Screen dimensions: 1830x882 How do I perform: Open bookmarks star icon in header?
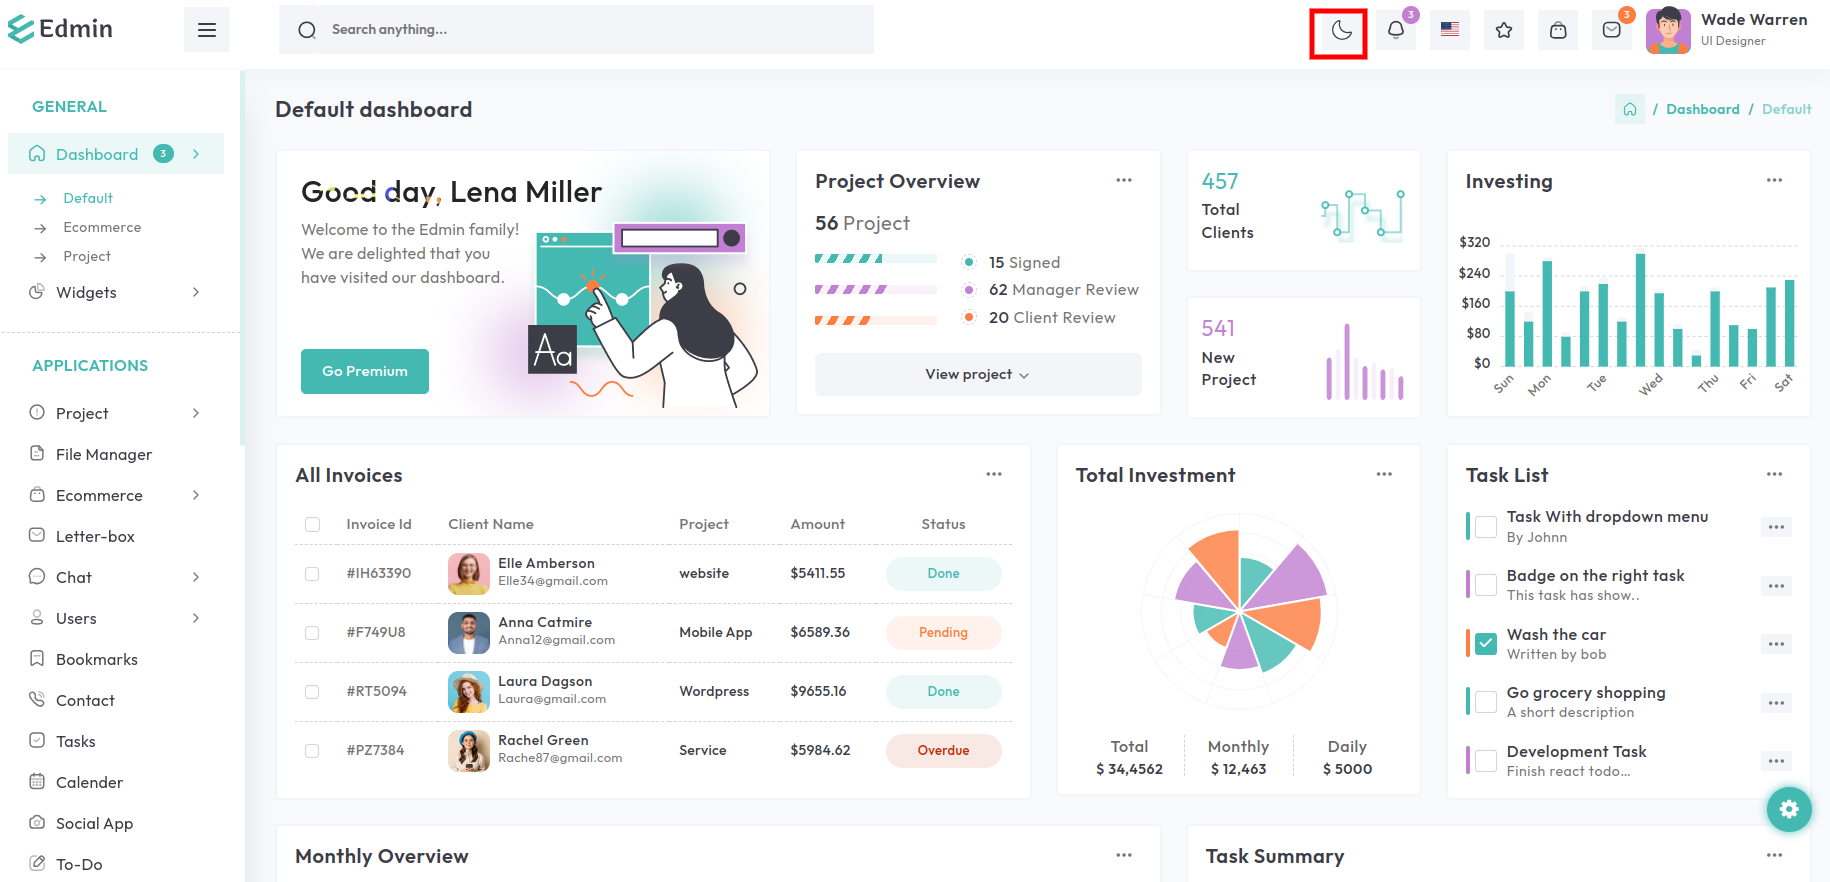1503,31
